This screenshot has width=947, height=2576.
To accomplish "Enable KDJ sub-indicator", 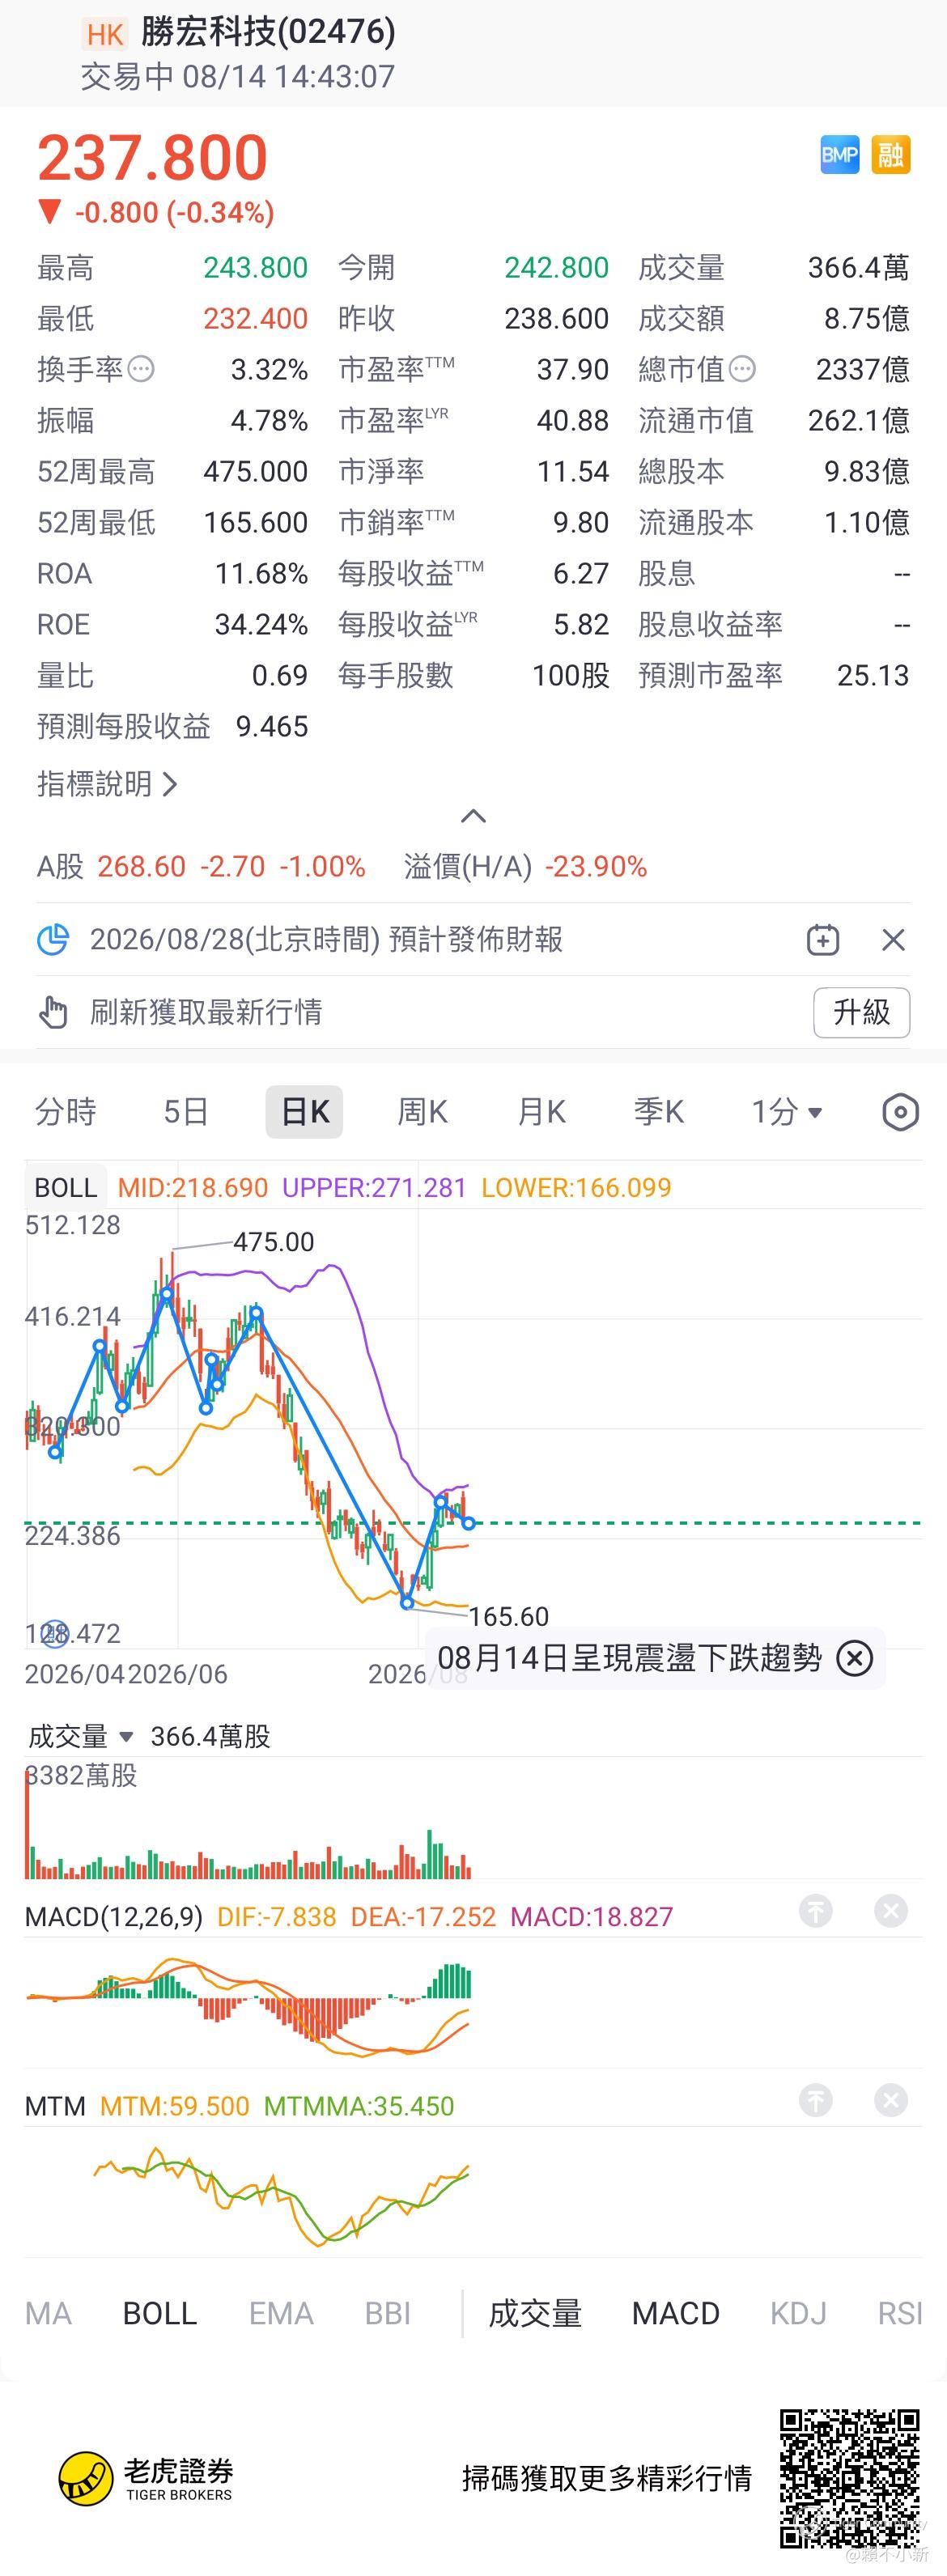I will coord(798,2313).
